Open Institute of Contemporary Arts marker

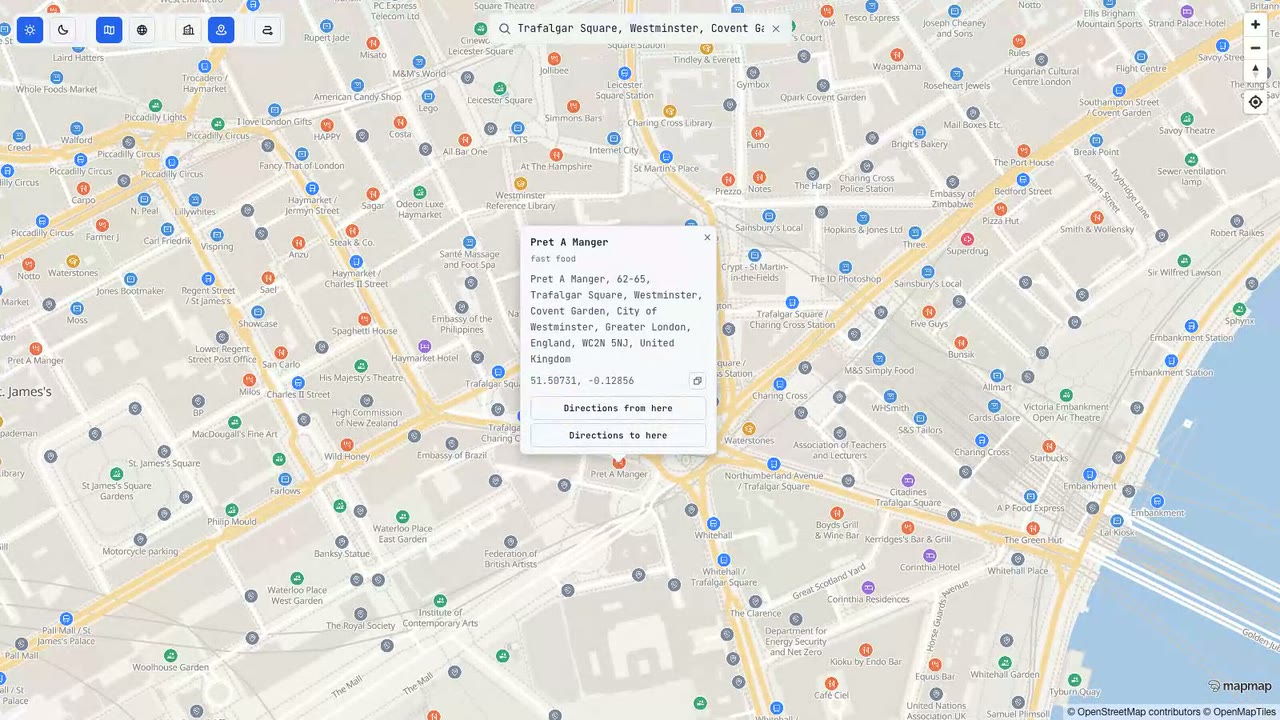pos(440,600)
